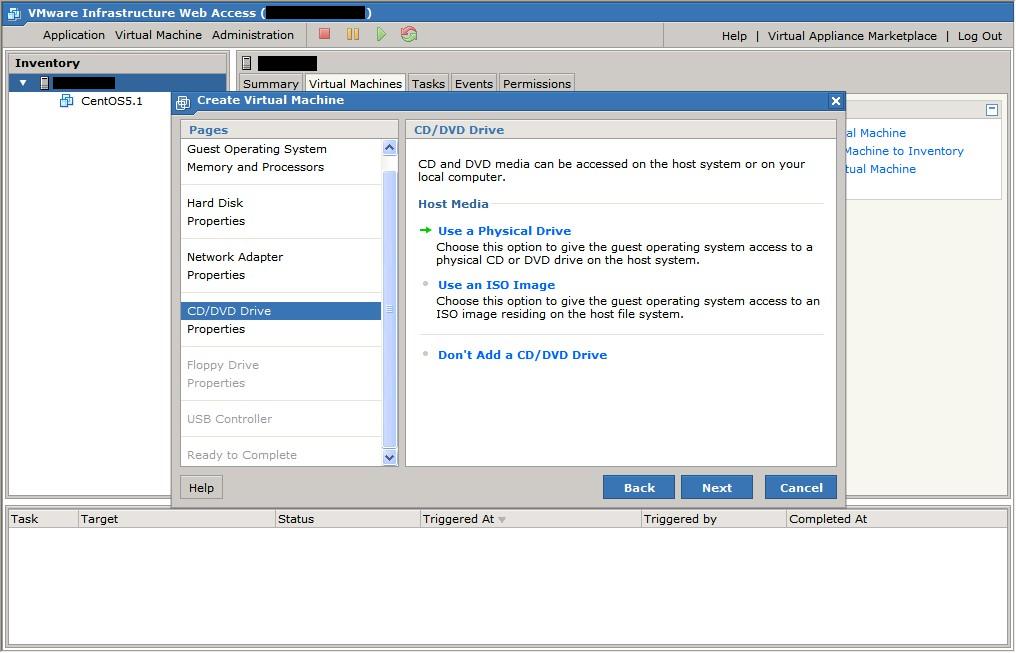Switch to the Tasks tab

(x=428, y=84)
